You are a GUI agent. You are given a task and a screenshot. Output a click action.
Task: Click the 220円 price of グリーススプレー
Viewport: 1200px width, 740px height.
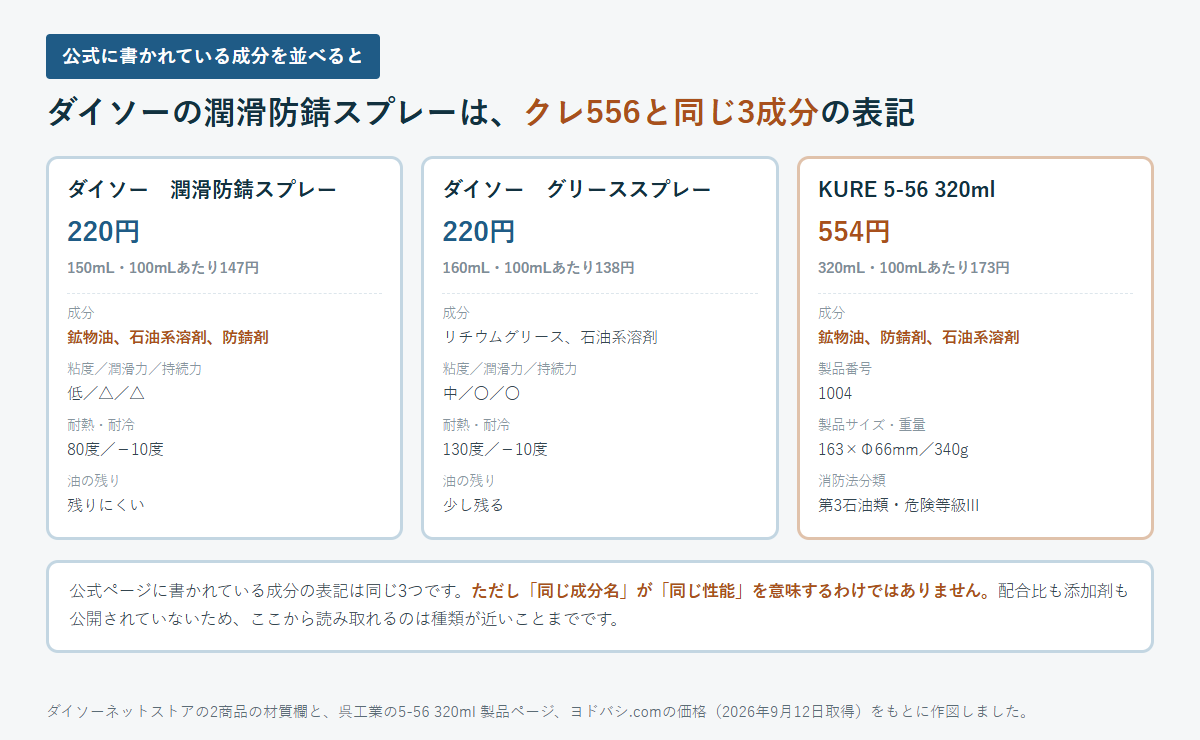click(479, 231)
